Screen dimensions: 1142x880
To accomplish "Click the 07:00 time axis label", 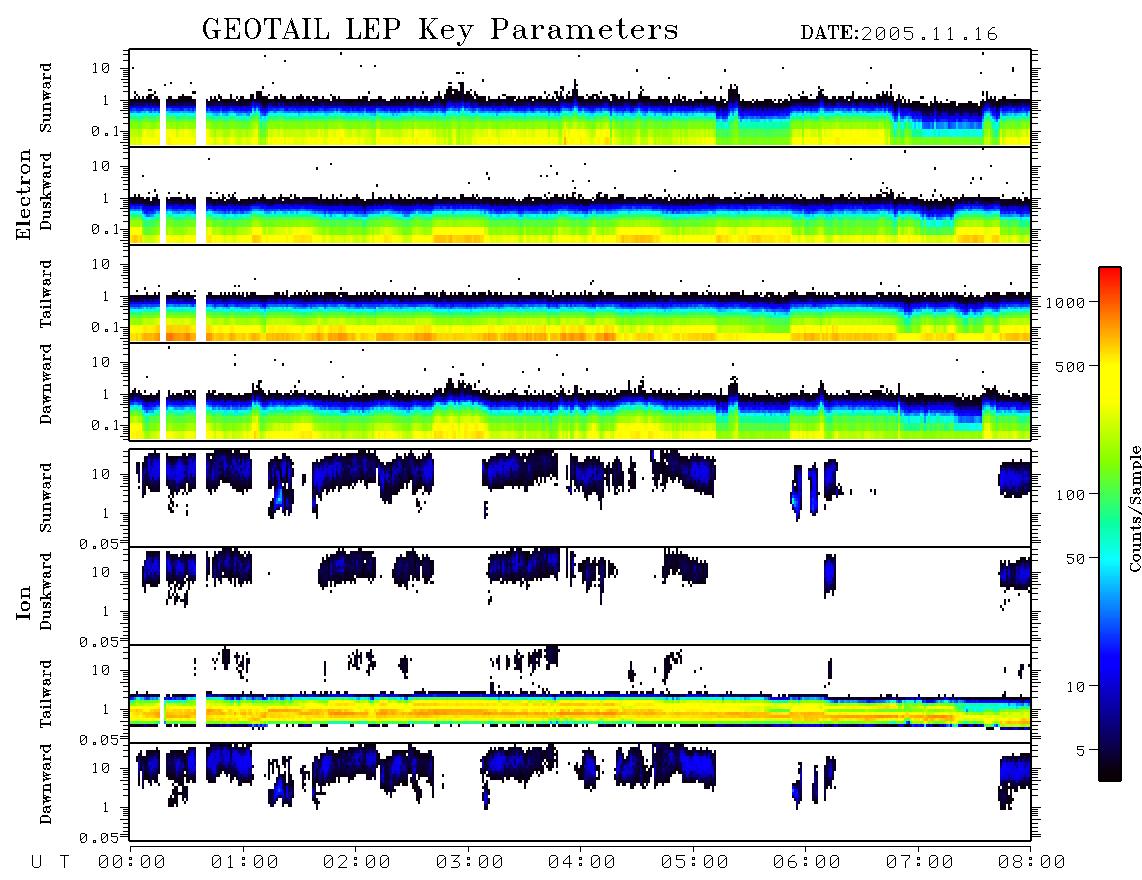I will tap(919, 862).
